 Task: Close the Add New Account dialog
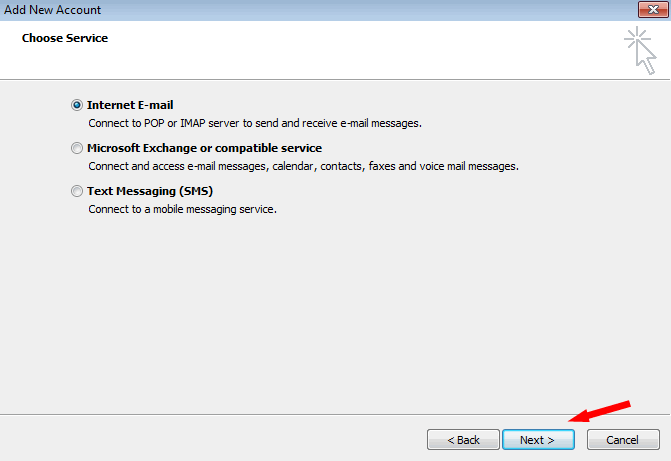tap(653, 9)
